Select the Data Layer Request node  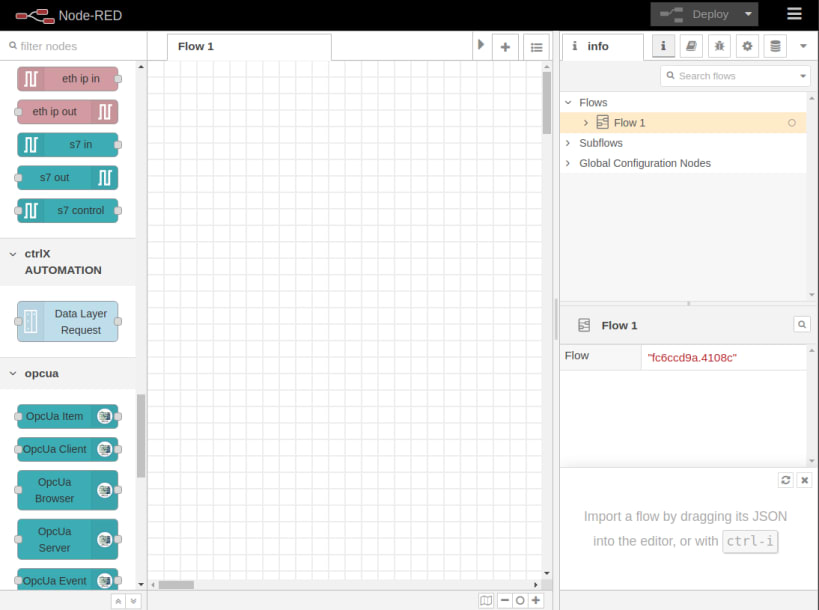[67, 322]
